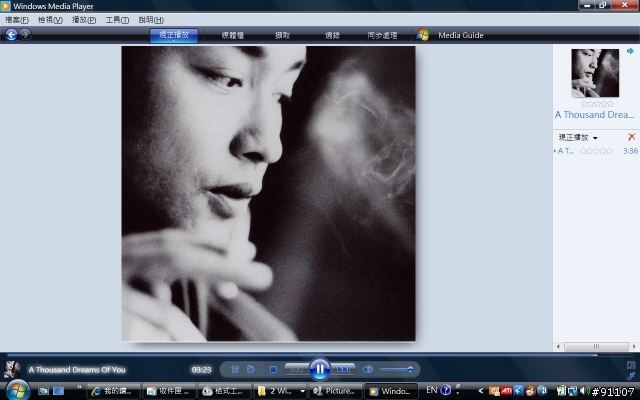This screenshot has height=400, width=640.
Task: Click the EN language bar indicator
Action: coord(431,390)
